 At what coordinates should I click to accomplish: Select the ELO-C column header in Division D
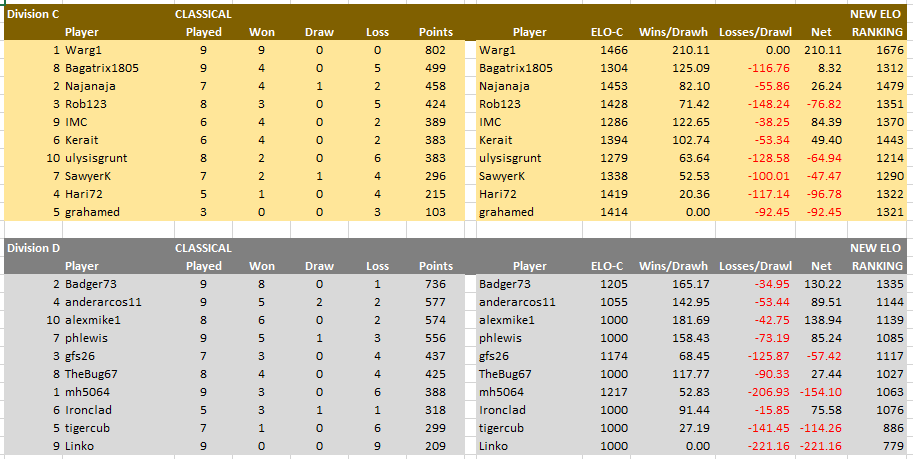point(607,266)
